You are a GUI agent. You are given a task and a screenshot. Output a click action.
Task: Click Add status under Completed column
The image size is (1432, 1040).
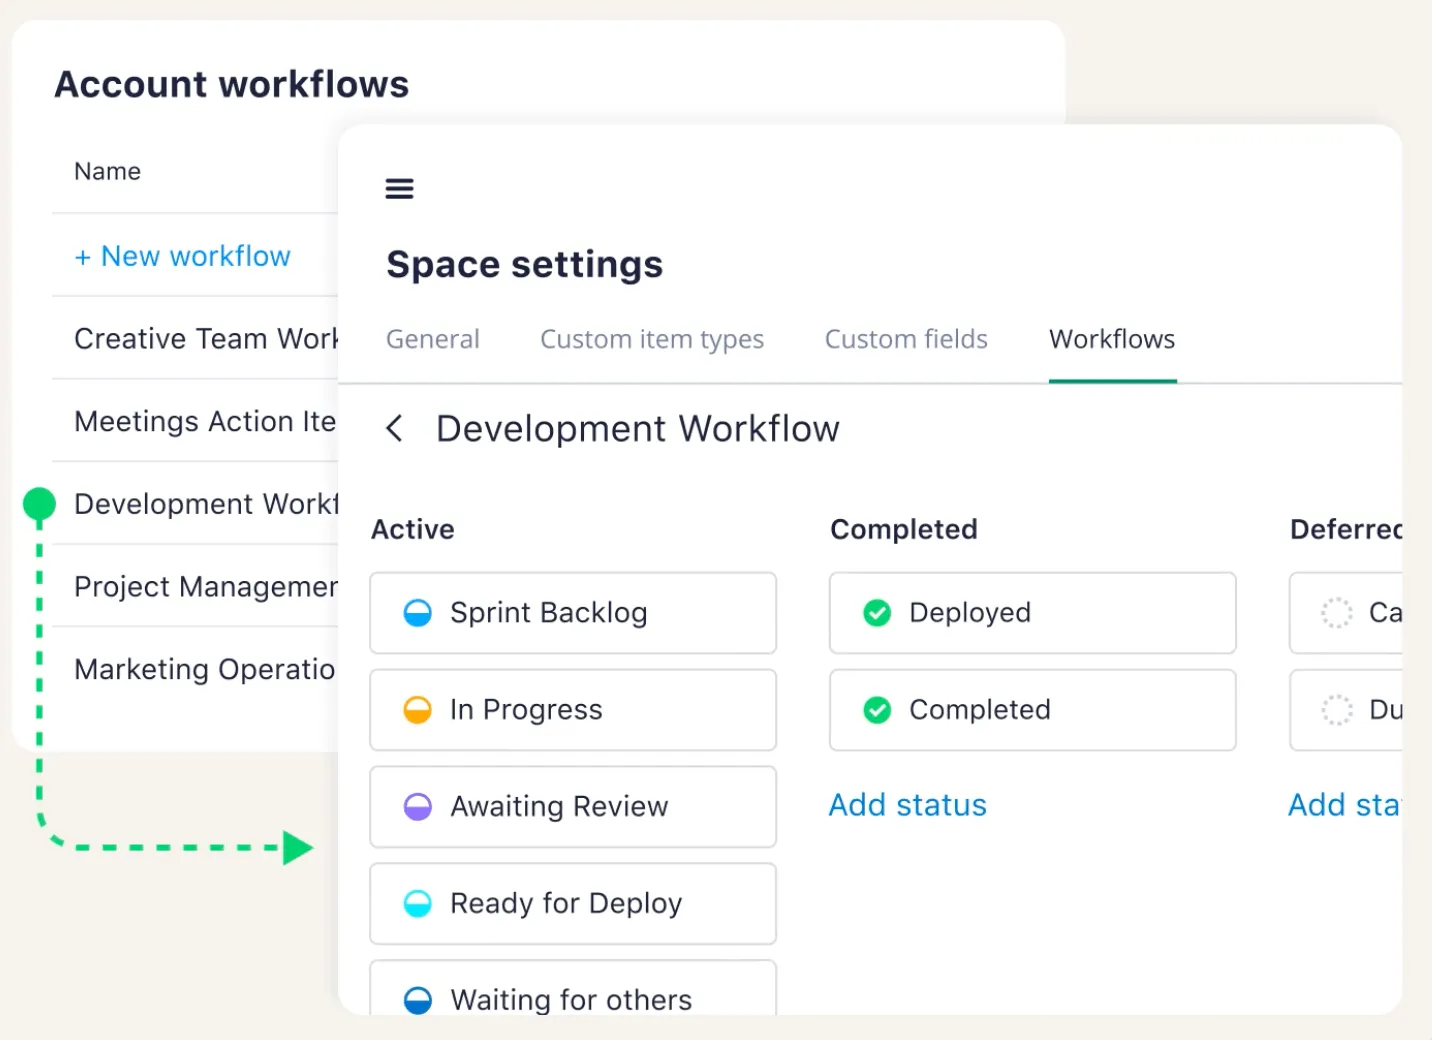pos(907,805)
